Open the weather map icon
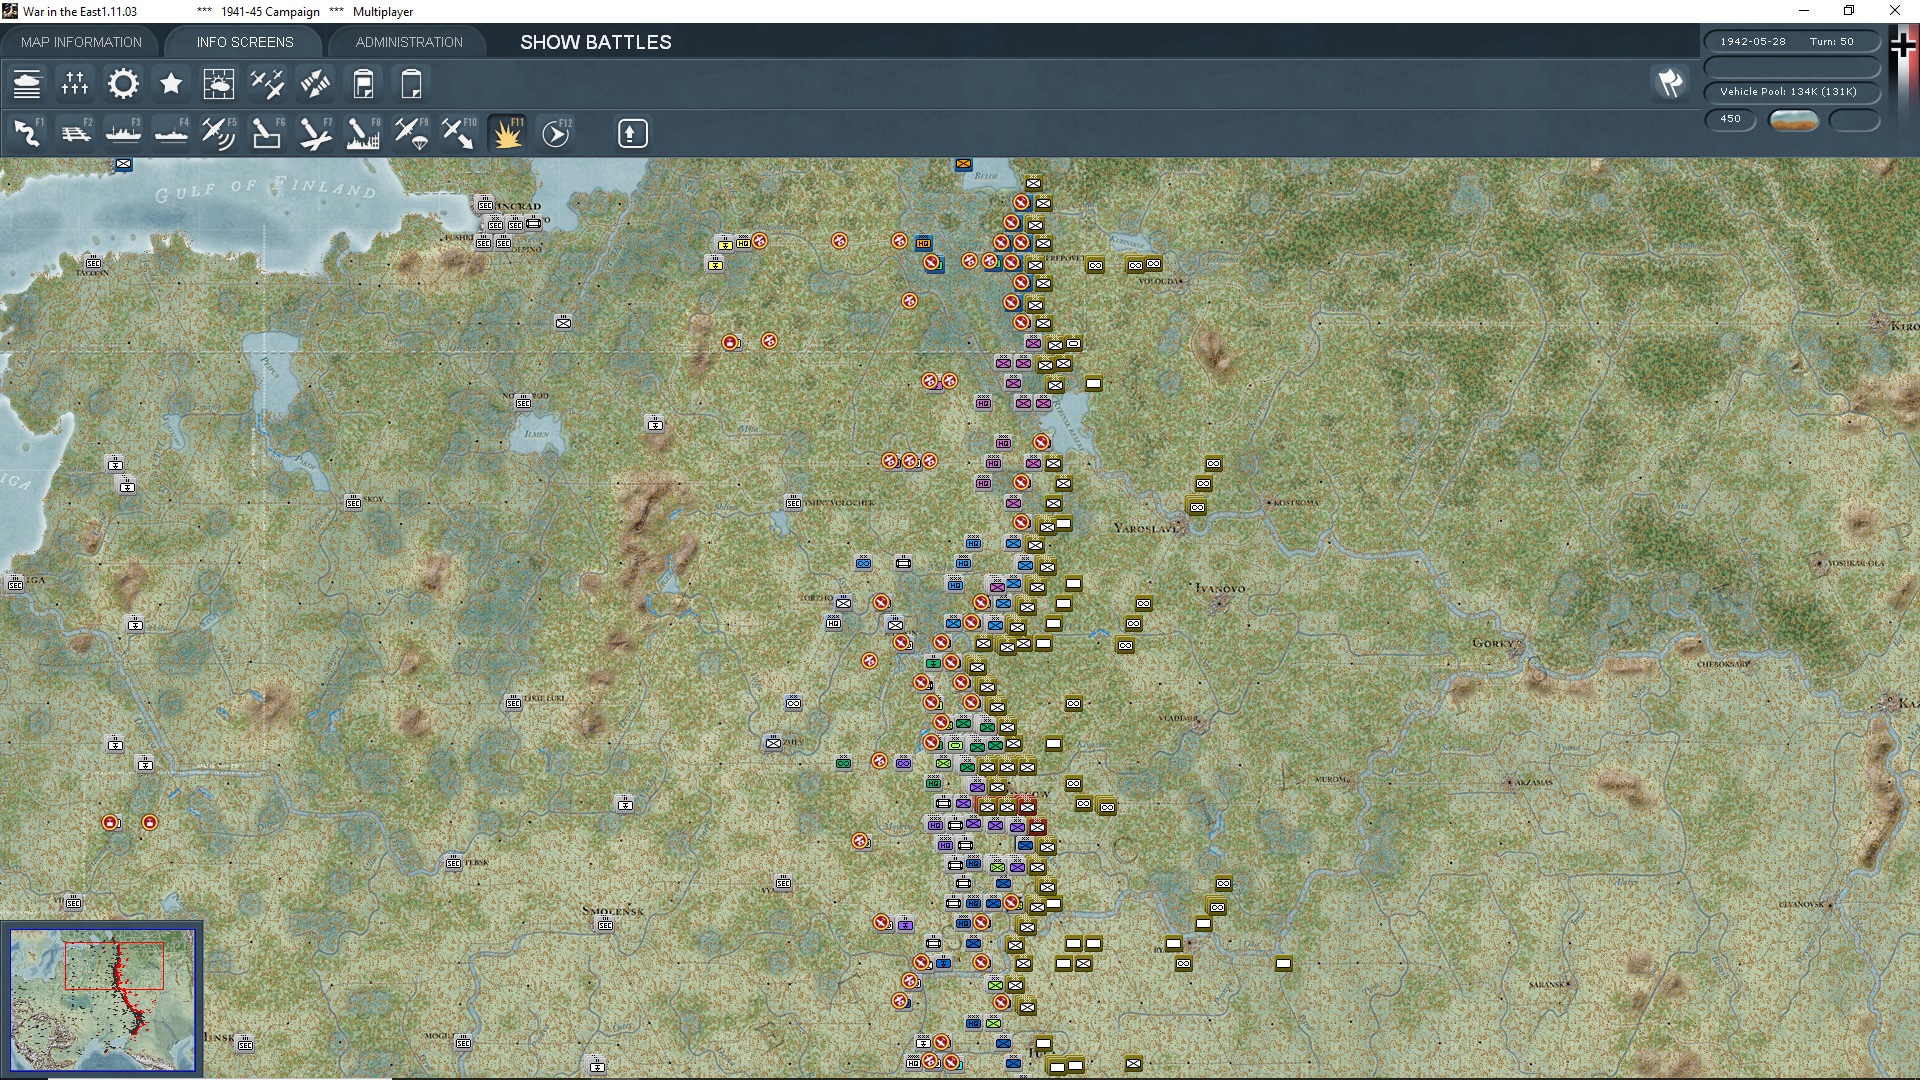The width and height of the screenshot is (1920, 1080). (x=218, y=84)
